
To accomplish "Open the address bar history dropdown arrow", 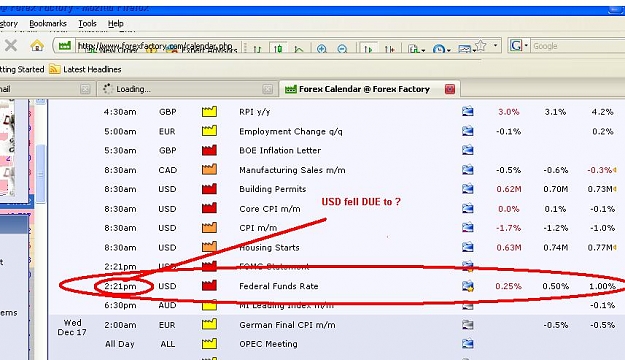I will pos(495,45).
